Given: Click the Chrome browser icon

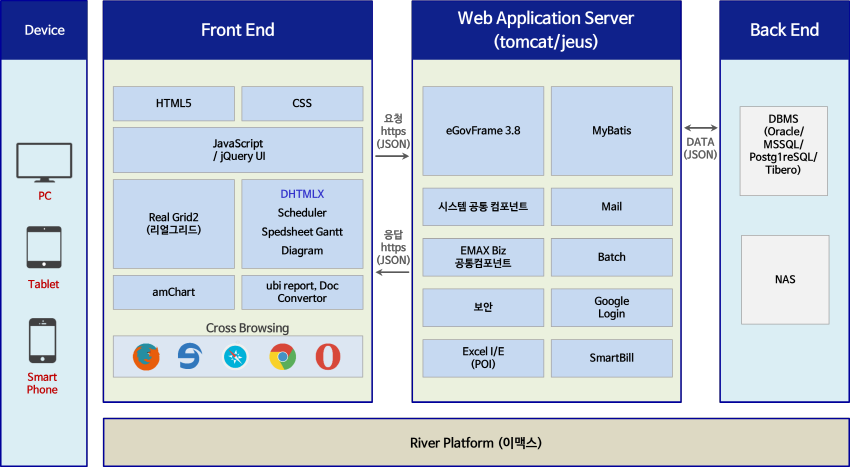Looking at the screenshot, I should tap(282, 356).
